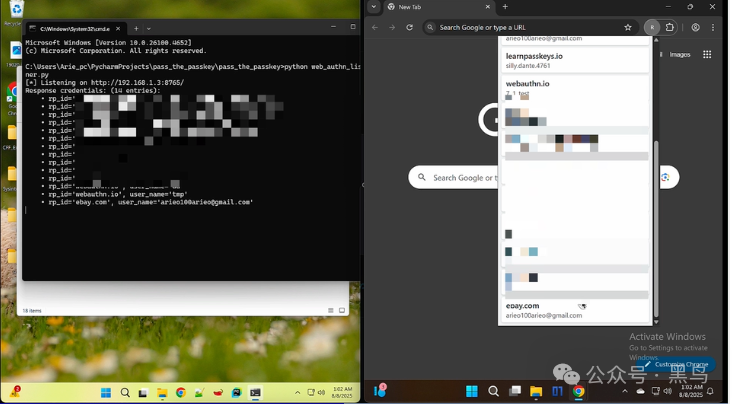Screen dimensions: 732x404
Task: Open Chrome icon on right taskbar
Action: [578, 391]
